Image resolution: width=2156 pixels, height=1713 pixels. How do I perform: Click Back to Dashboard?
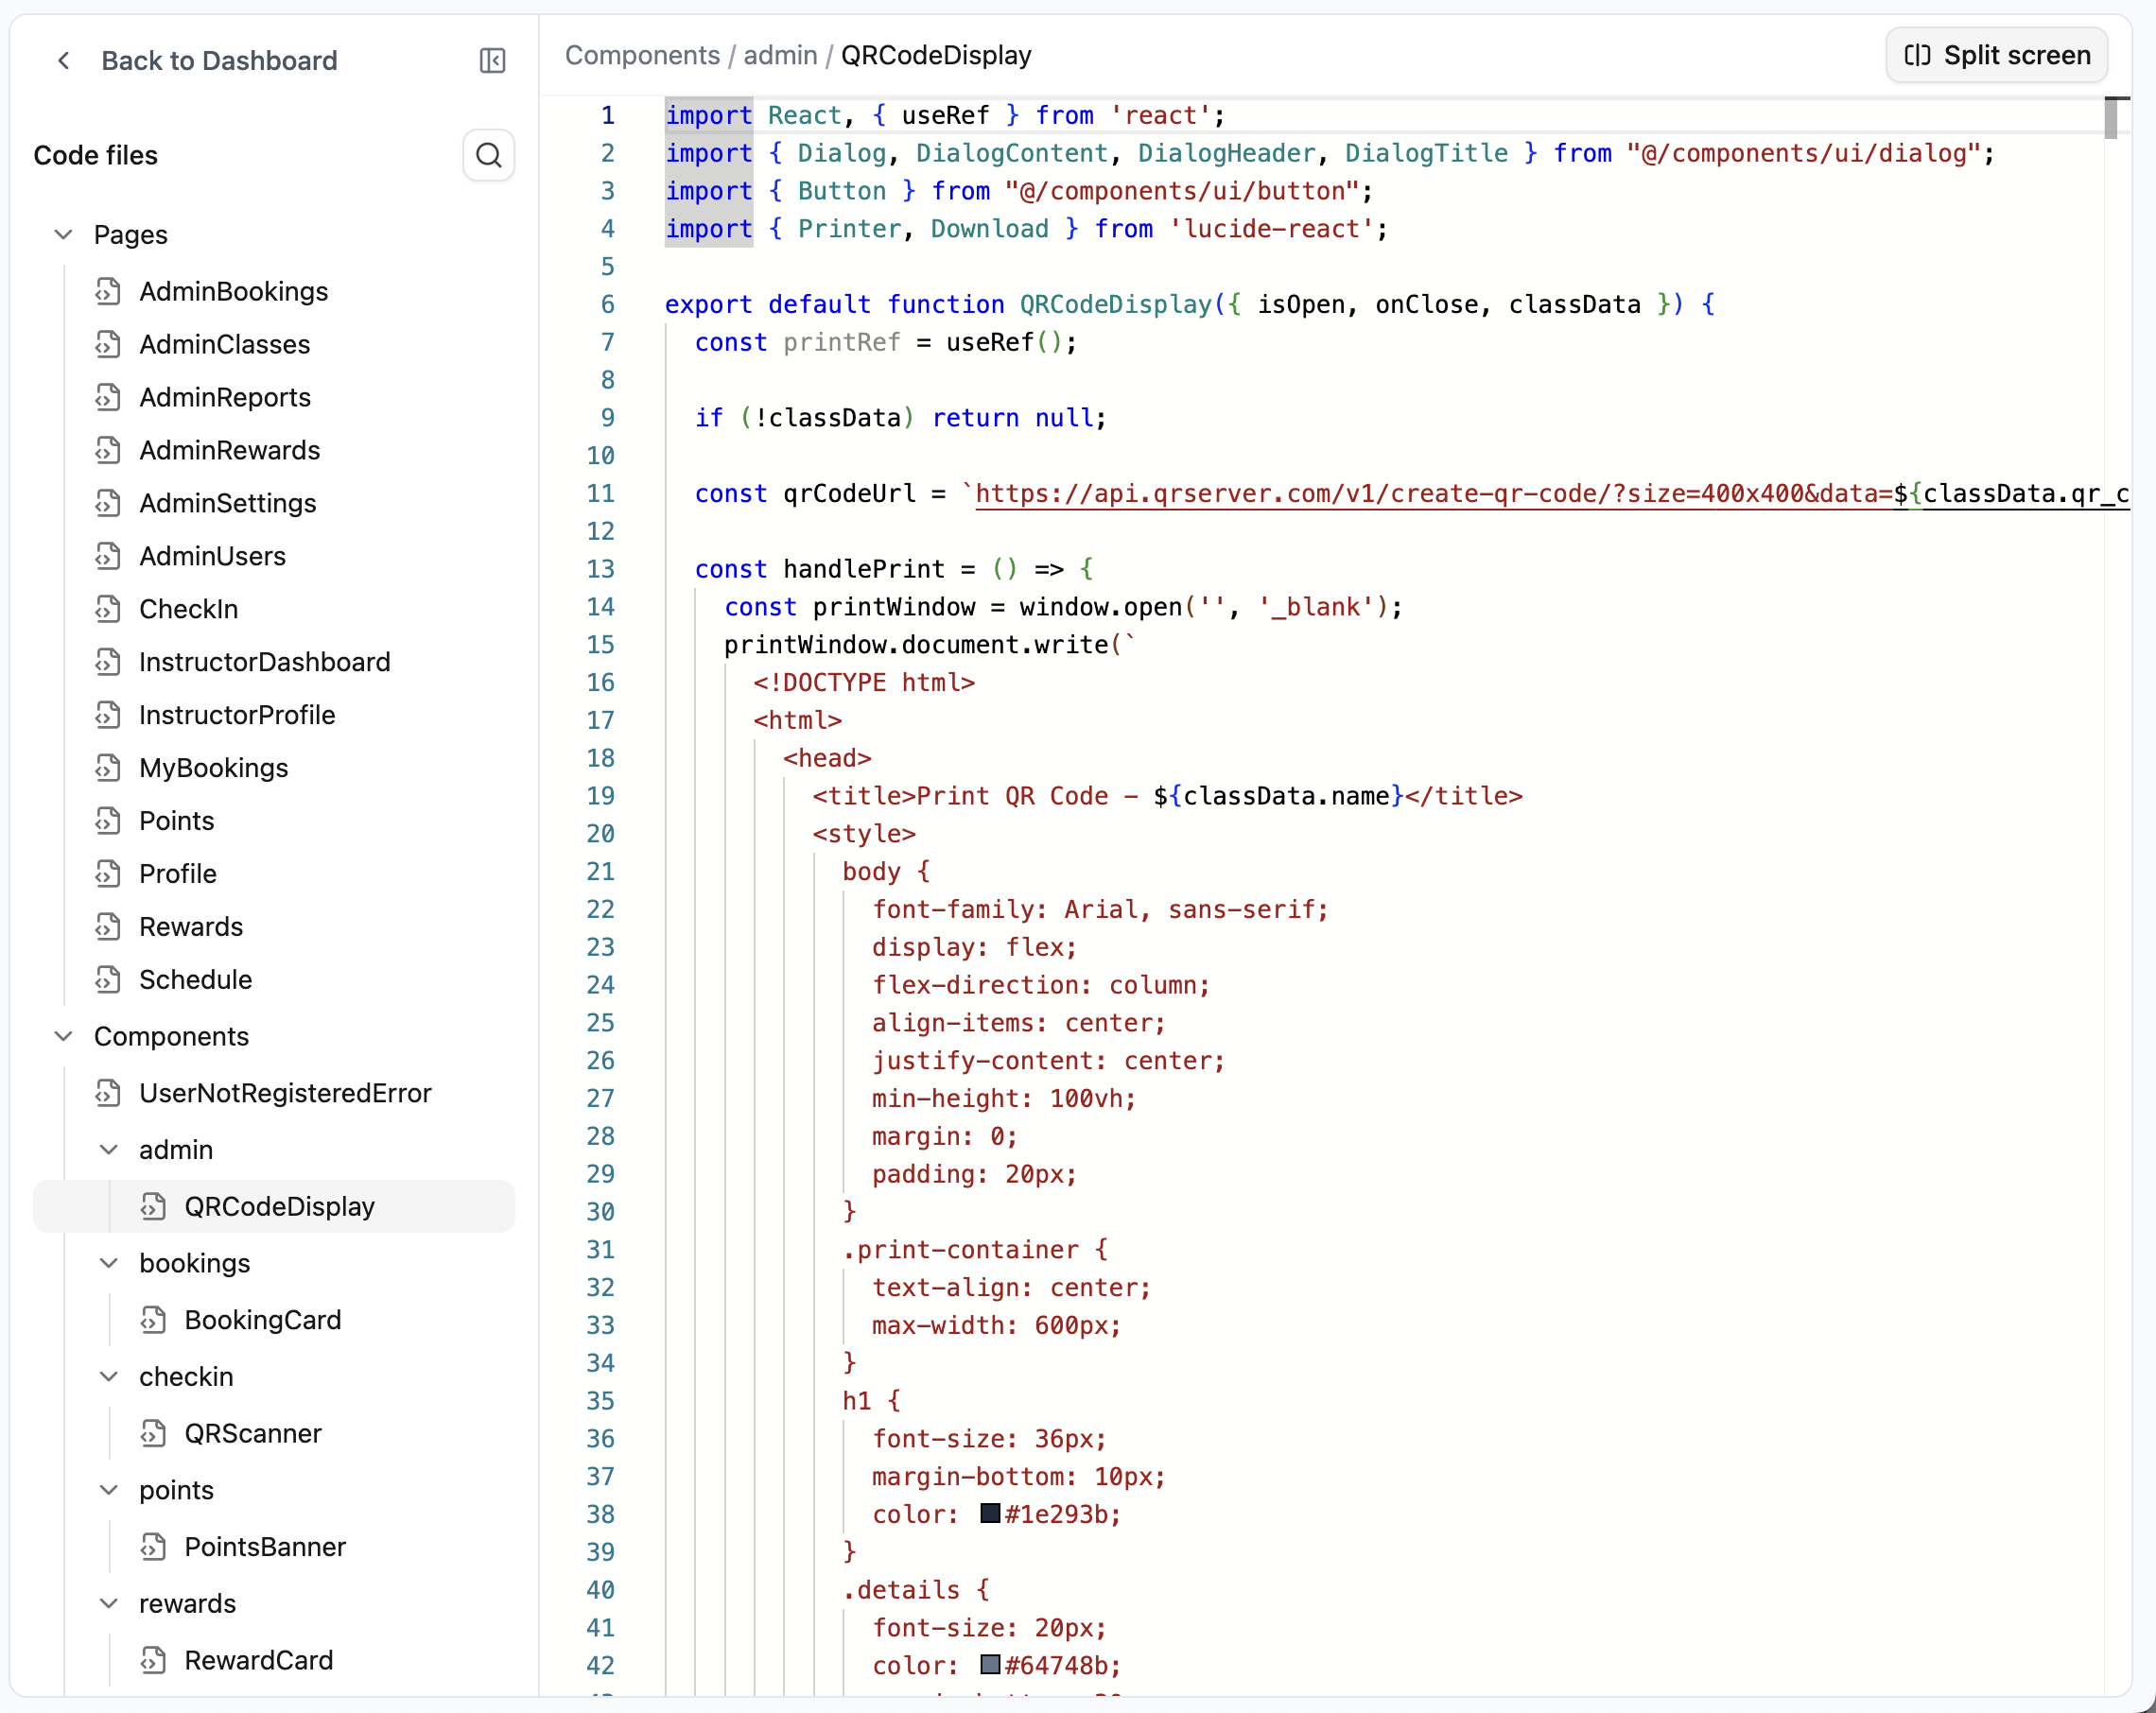[x=219, y=61]
